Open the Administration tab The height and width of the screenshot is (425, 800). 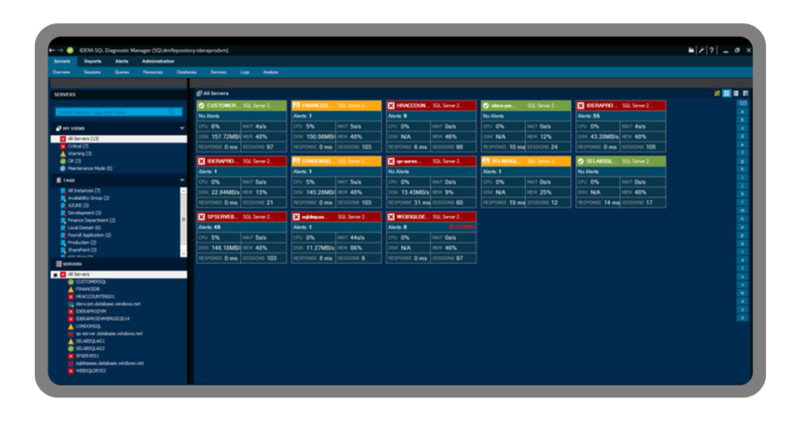tap(158, 61)
